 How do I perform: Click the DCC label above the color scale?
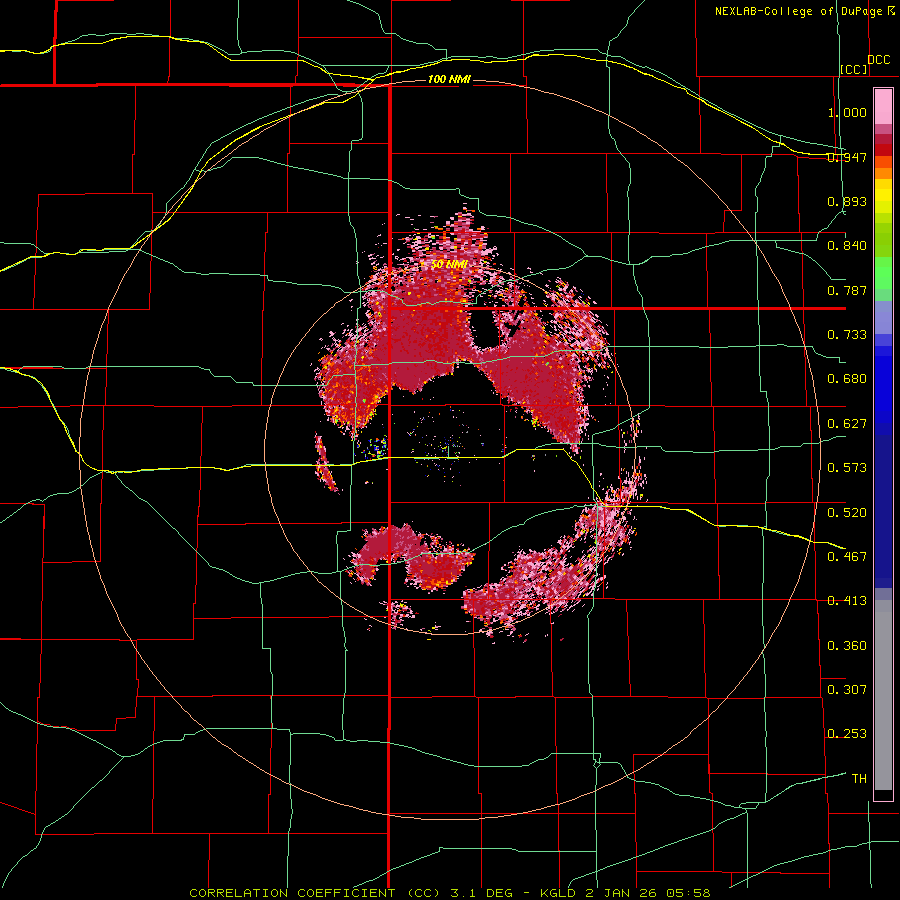(878, 60)
